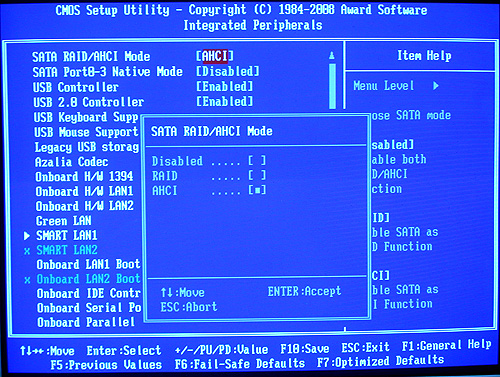The height and width of the screenshot is (377, 500).
Task: Open SMART LAN1 entry
Action: tap(67, 236)
